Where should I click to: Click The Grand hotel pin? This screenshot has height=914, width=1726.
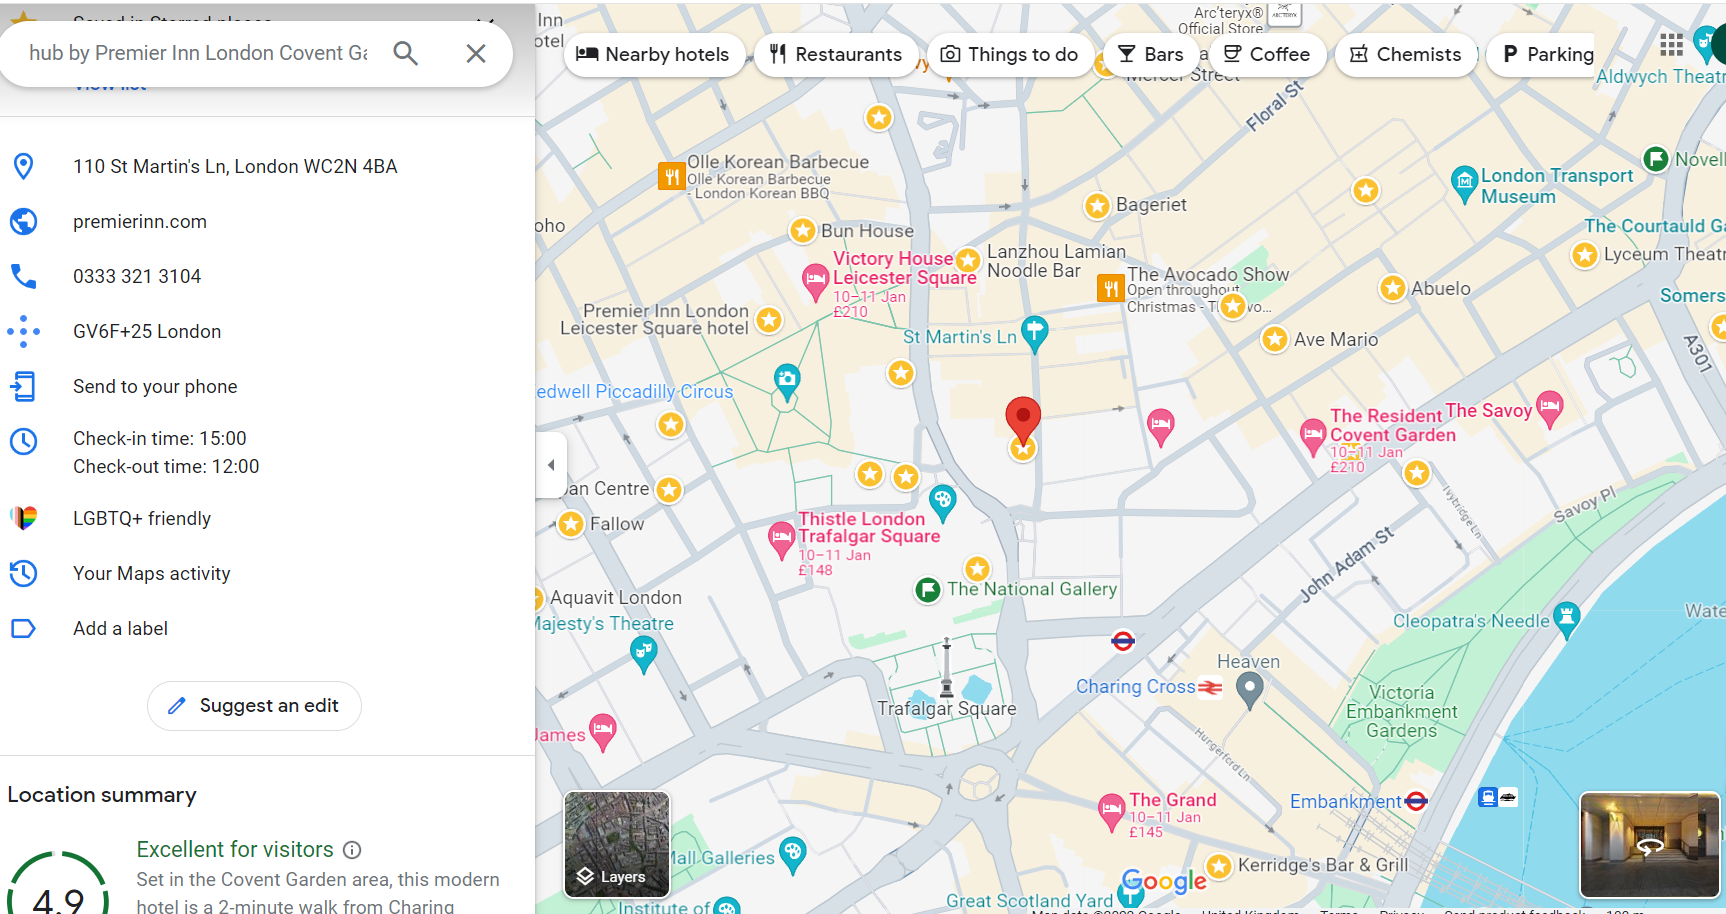(x=1111, y=811)
